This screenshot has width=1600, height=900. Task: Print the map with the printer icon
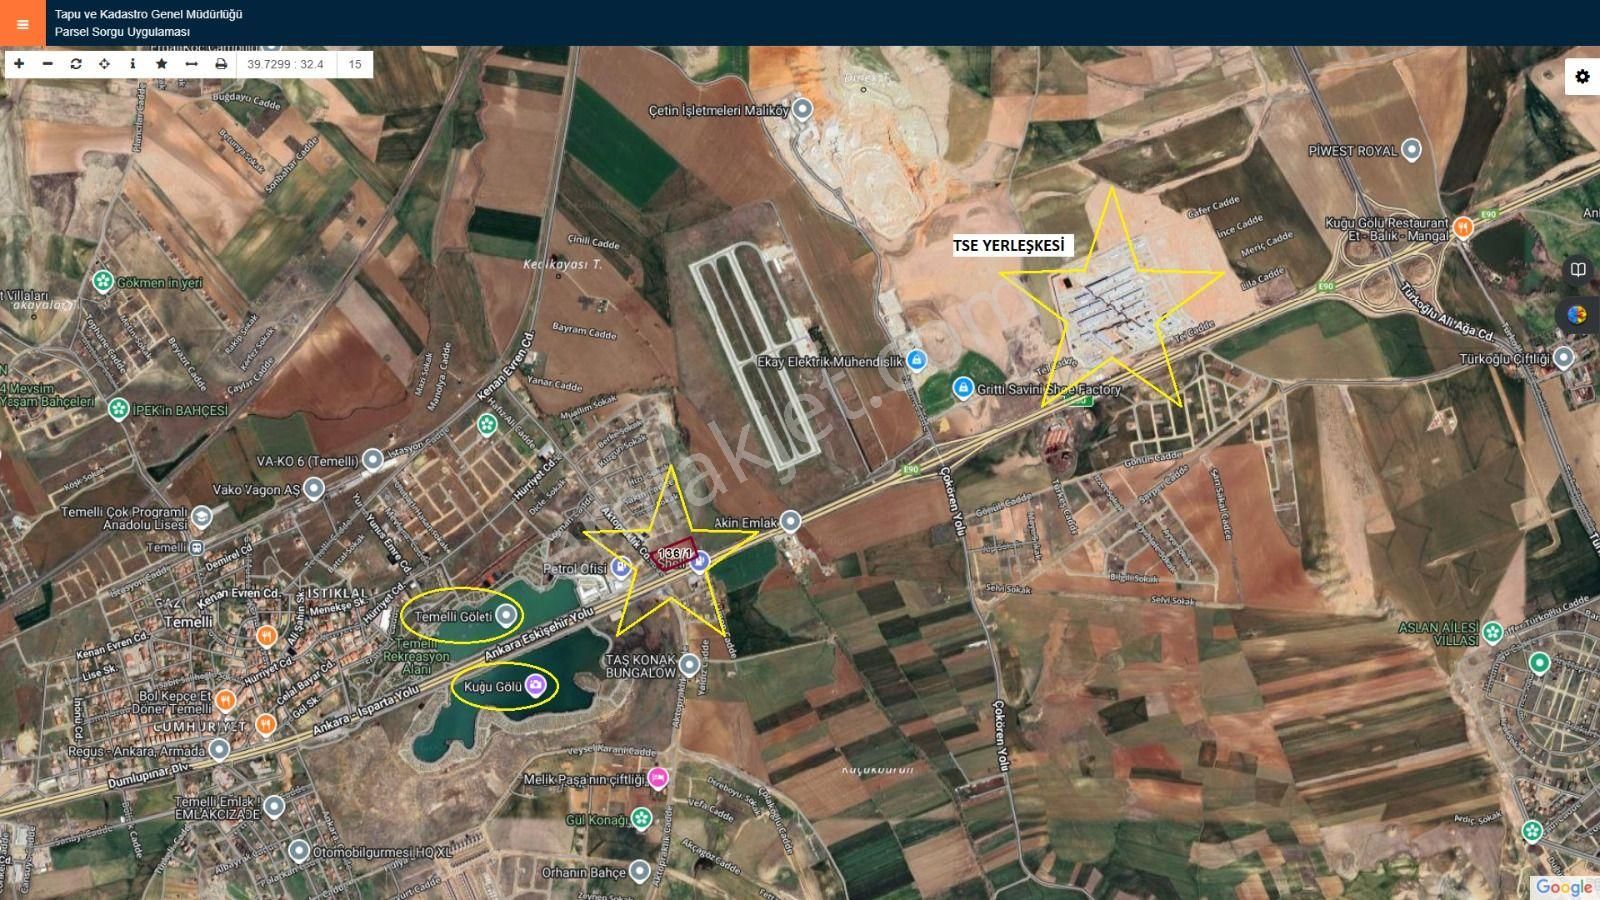pos(221,64)
